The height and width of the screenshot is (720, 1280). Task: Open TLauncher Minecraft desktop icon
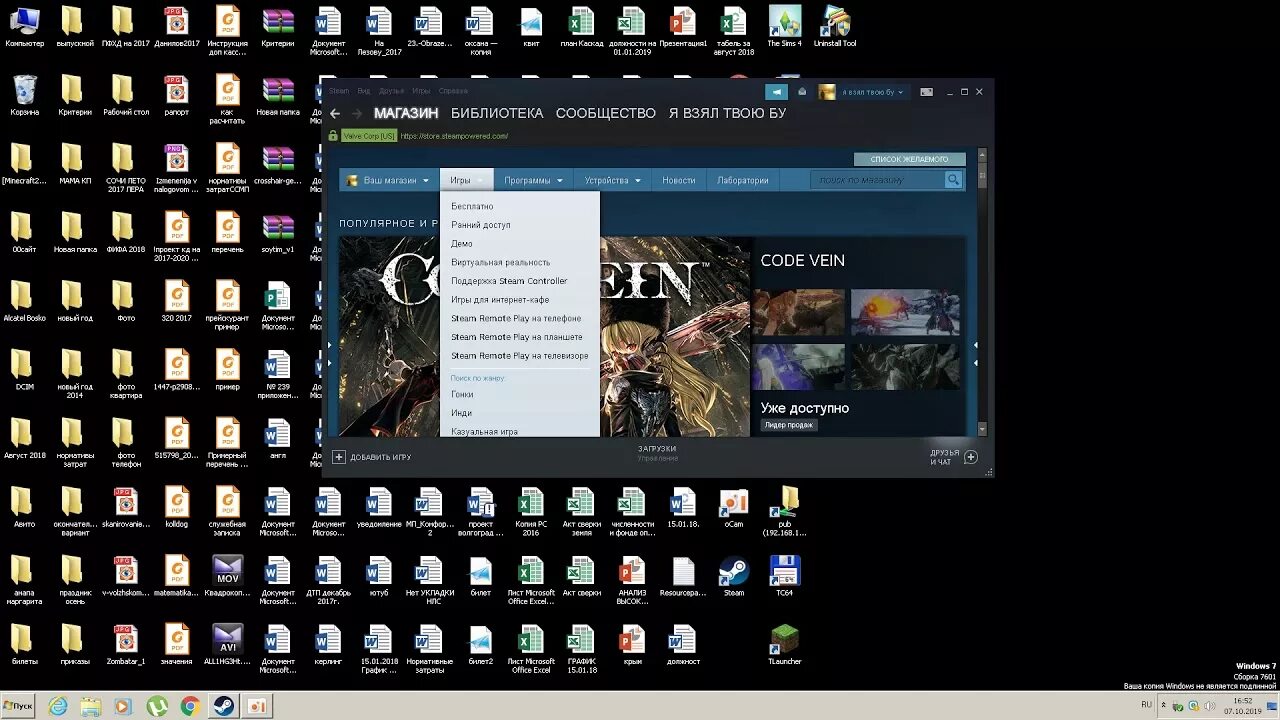[785, 645]
